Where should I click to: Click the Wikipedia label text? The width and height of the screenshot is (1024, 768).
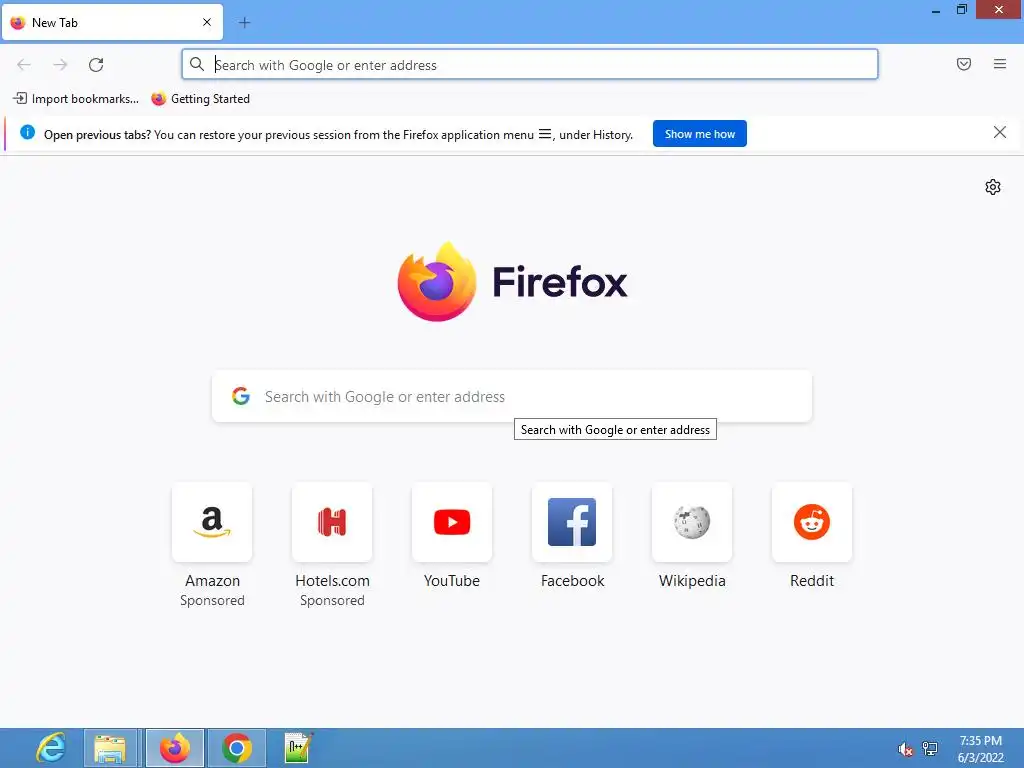click(692, 581)
